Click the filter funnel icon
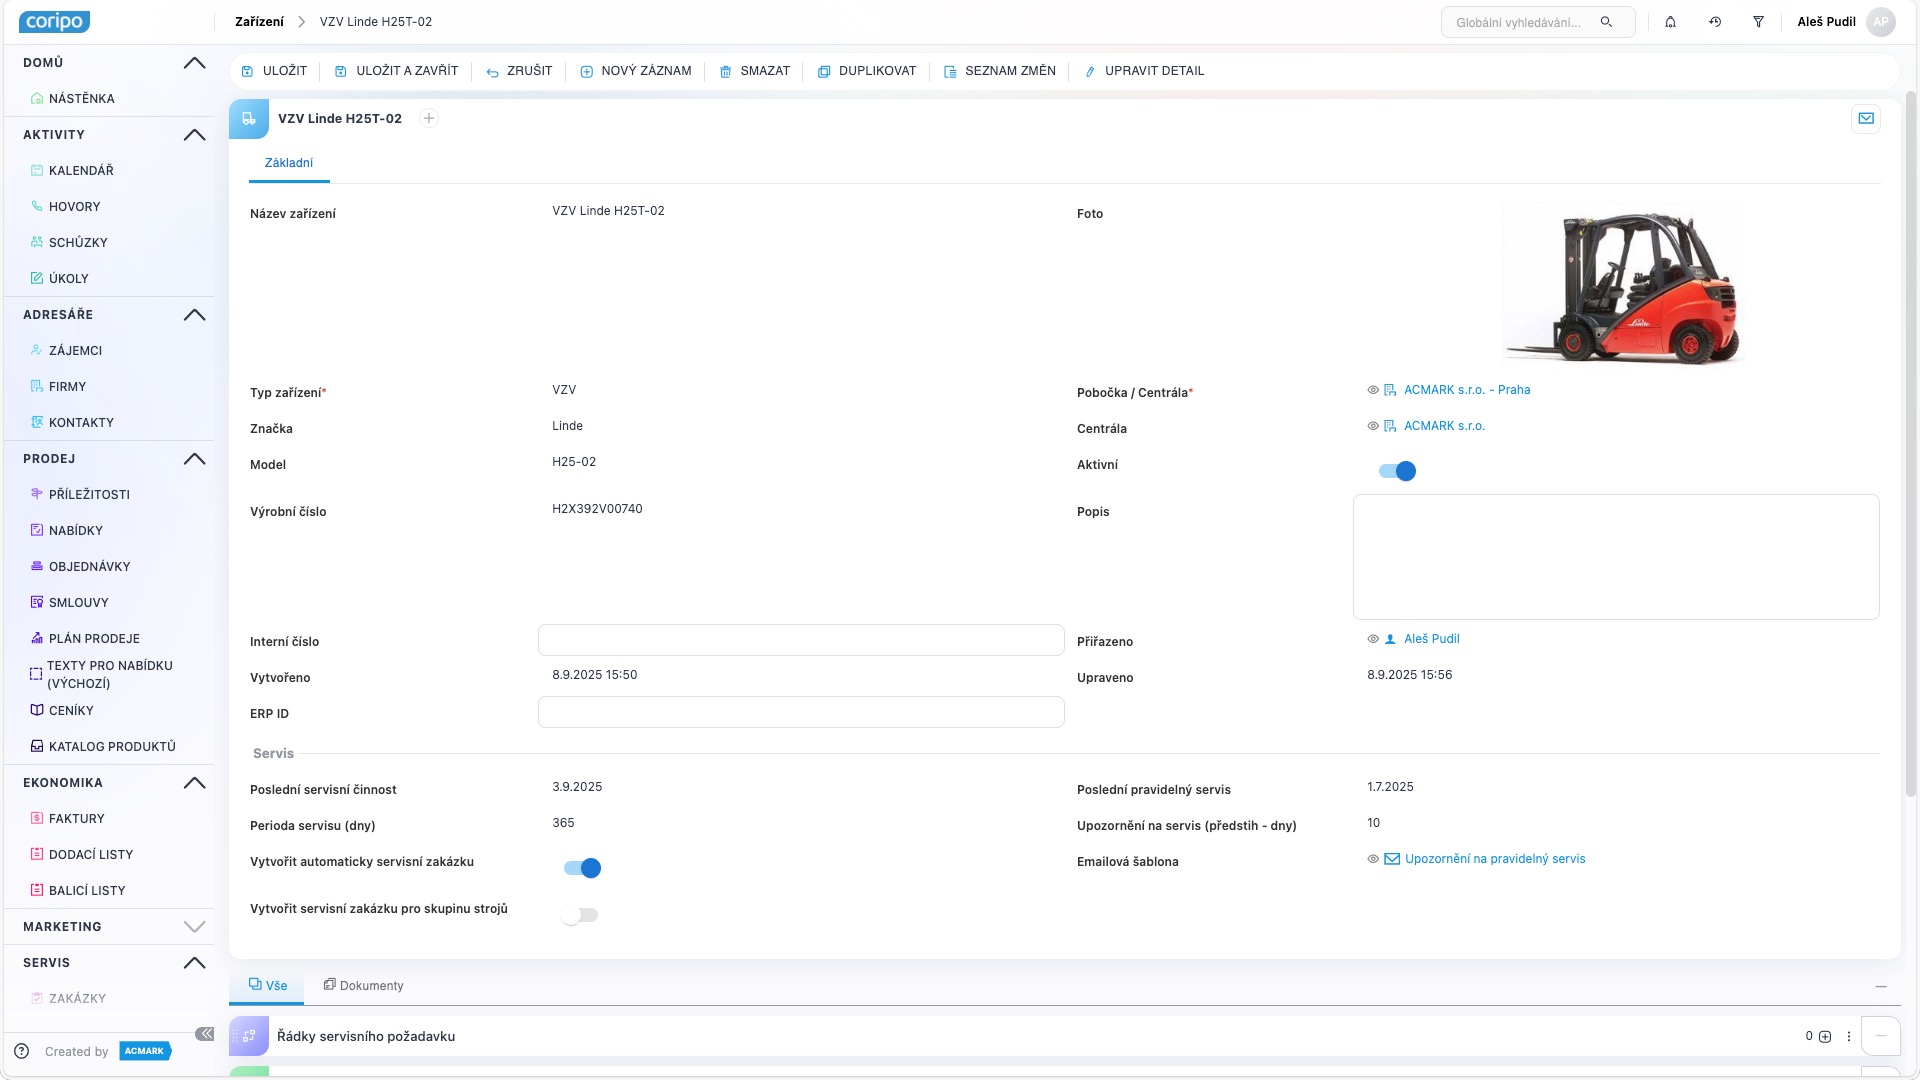Viewport: 1920px width, 1080px height. (1758, 22)
